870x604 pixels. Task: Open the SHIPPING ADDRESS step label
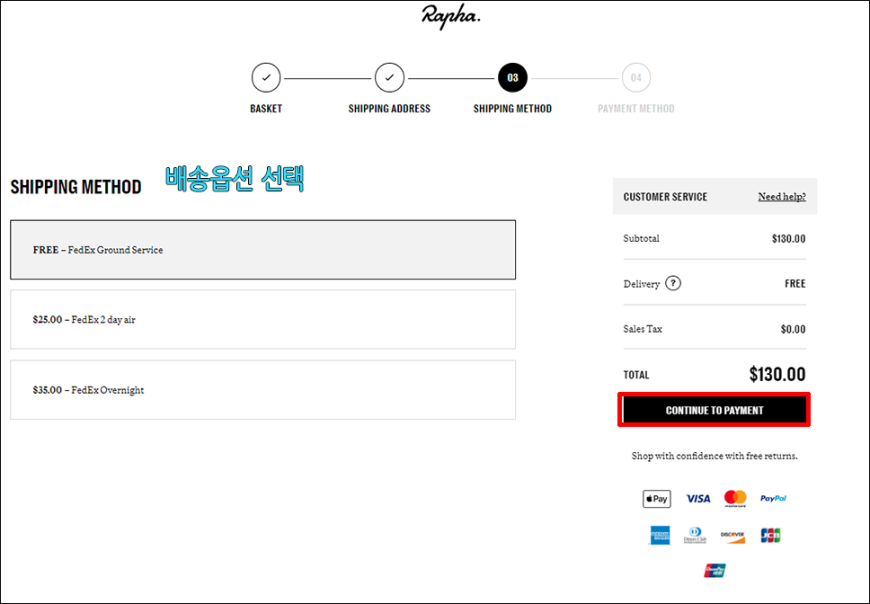tap(390, 109)
